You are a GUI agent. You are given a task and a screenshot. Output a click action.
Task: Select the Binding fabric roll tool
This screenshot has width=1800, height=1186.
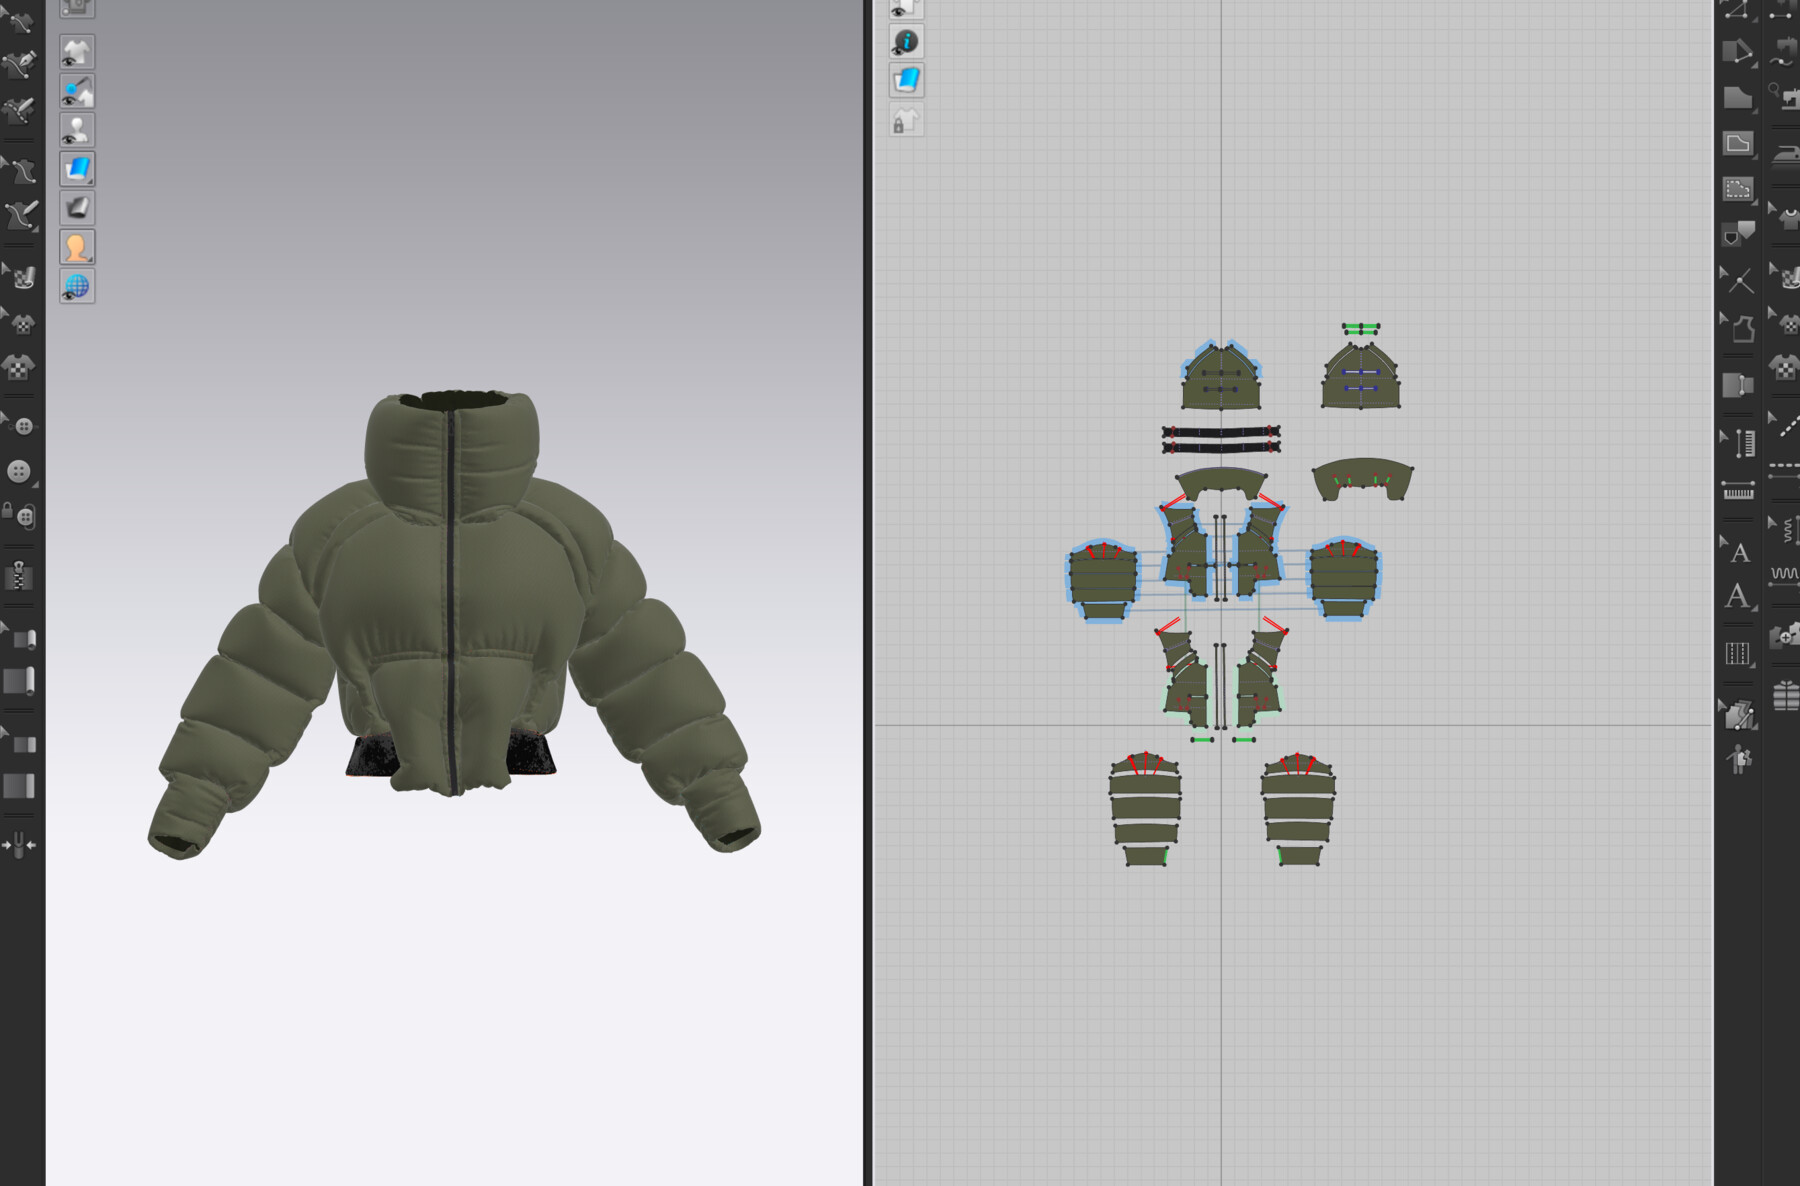click(x=19, y=682)
